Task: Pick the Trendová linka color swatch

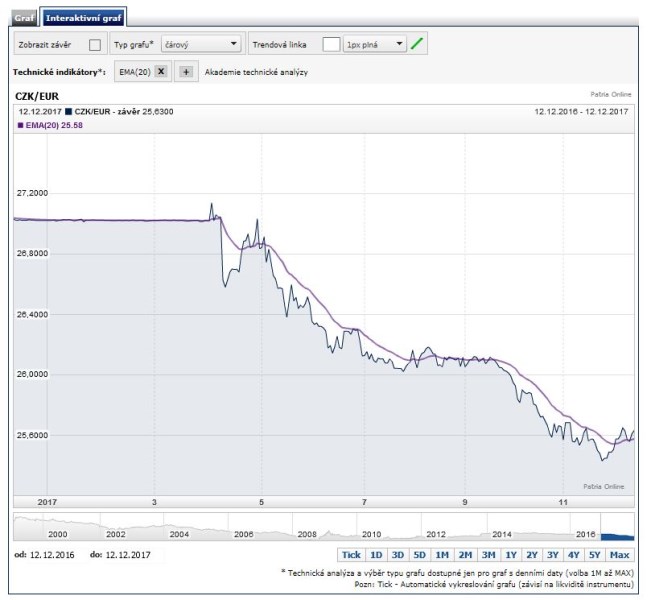Action: (x=330, y=44)
